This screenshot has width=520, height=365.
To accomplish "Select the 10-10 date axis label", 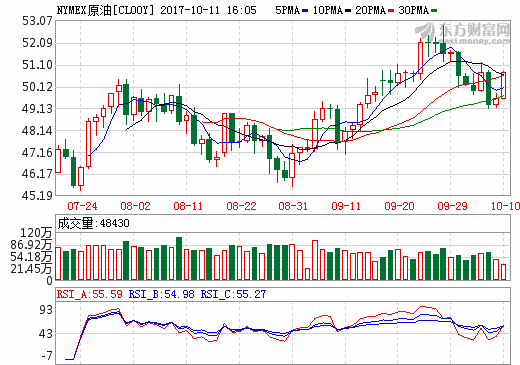I will click(505, 206).
